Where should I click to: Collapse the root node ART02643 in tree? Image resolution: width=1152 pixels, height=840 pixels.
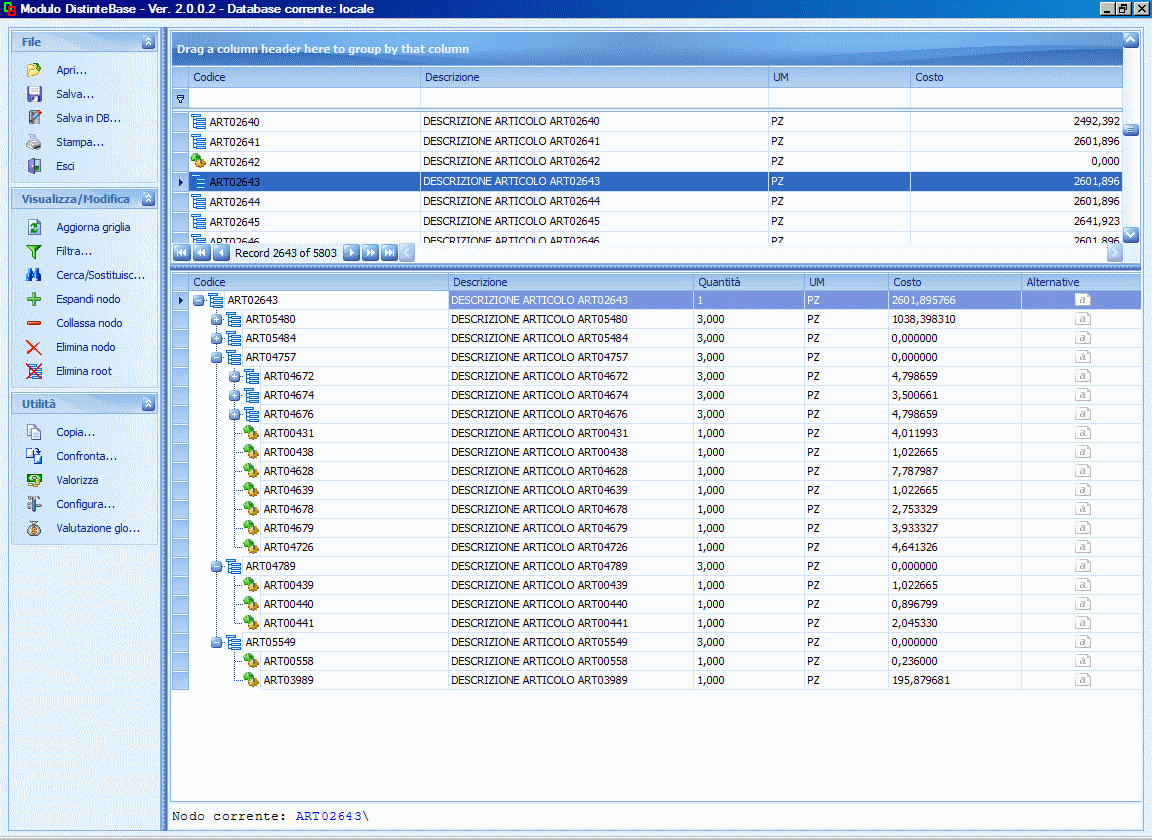coord(198,300)
